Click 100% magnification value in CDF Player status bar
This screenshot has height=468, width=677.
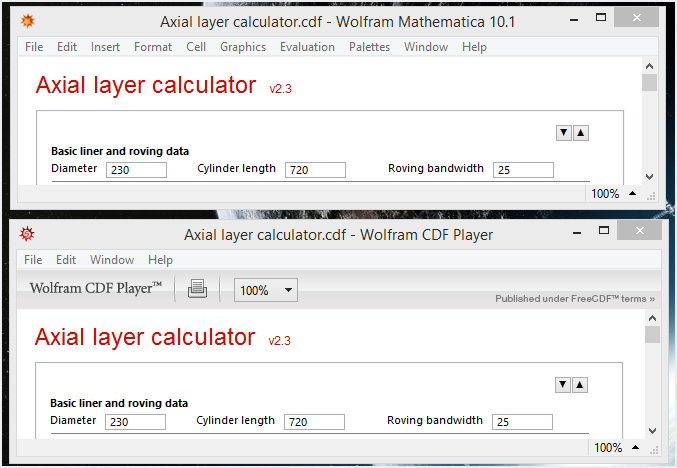pyautogui.click(x=608, y=447)
